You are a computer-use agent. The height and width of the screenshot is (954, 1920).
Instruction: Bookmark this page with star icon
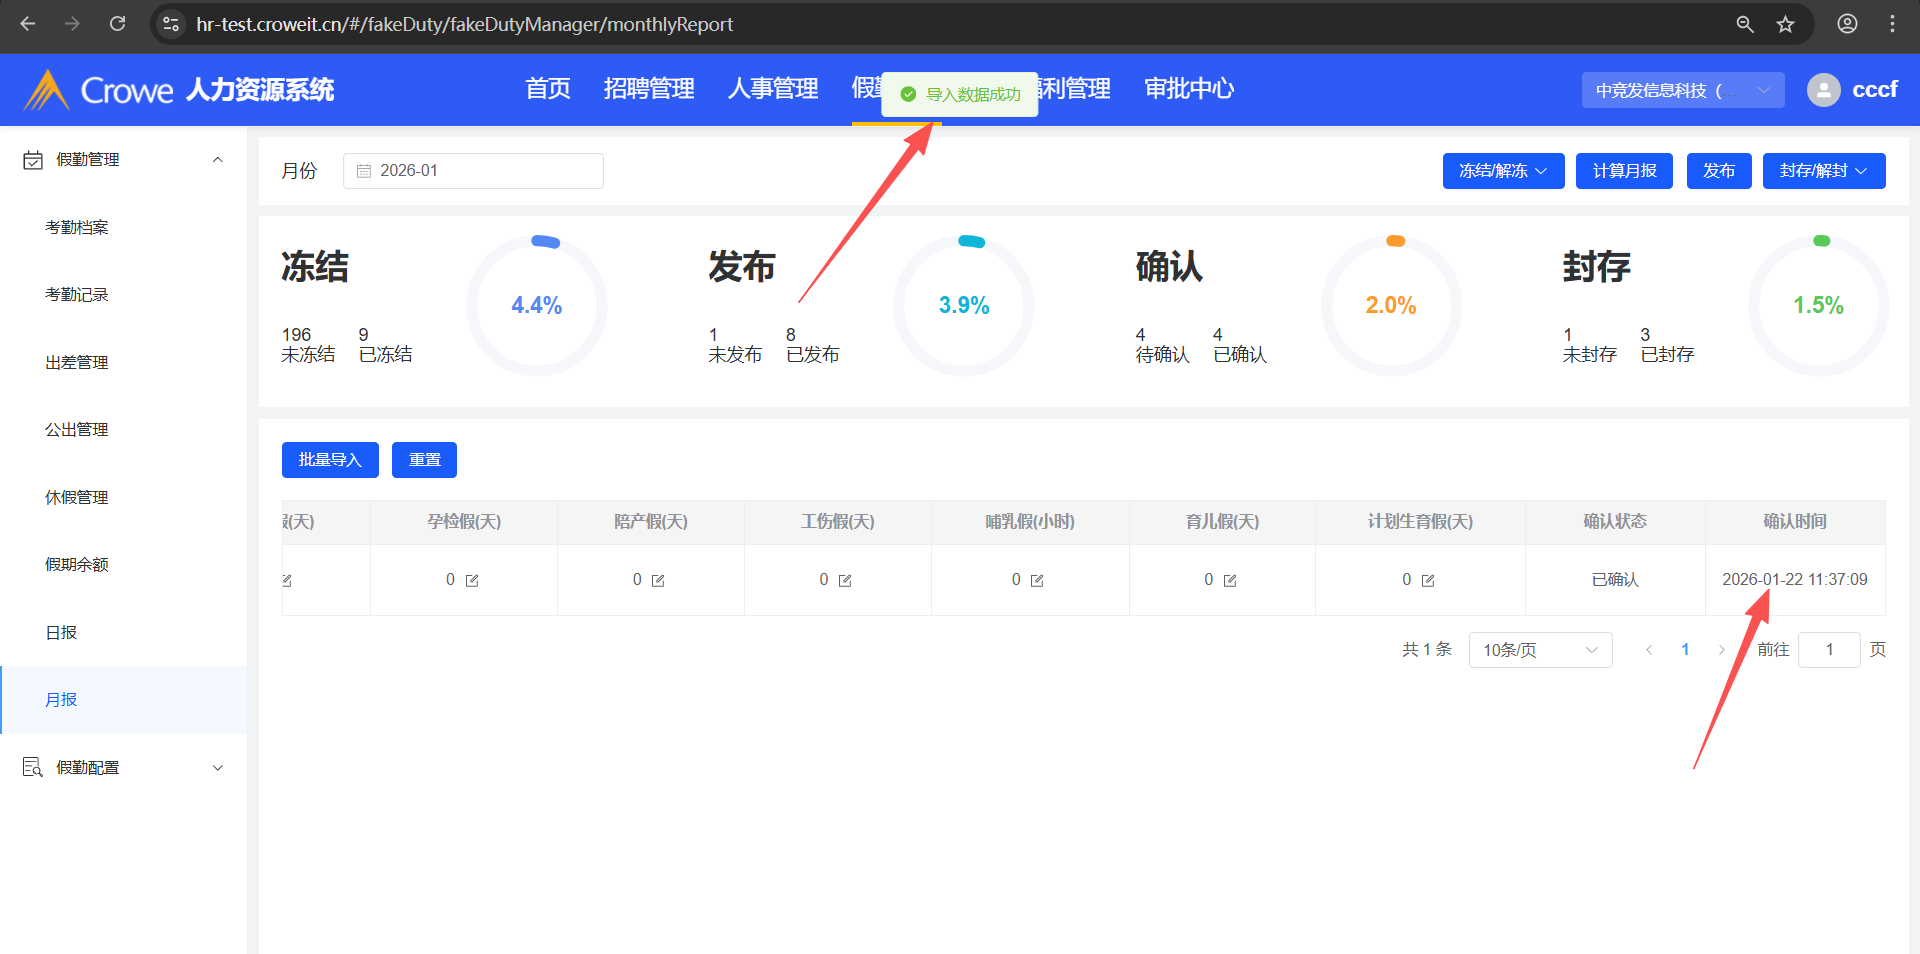tap(1785, 24)
